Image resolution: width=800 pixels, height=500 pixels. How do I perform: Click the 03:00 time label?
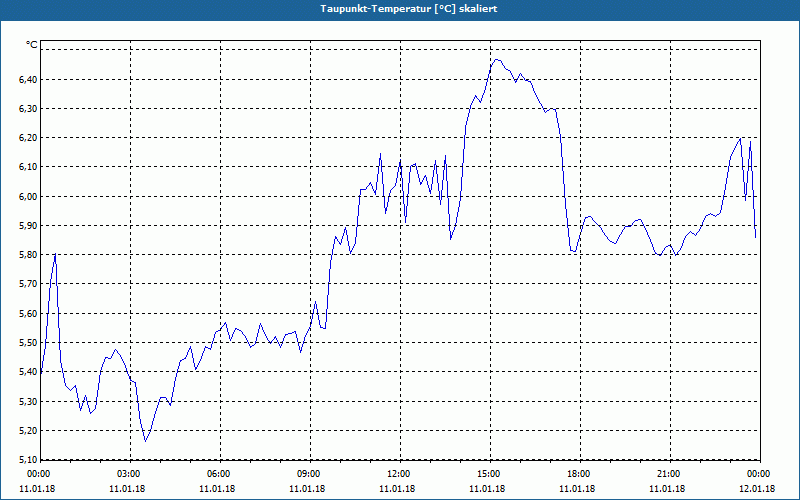point(131,474)
